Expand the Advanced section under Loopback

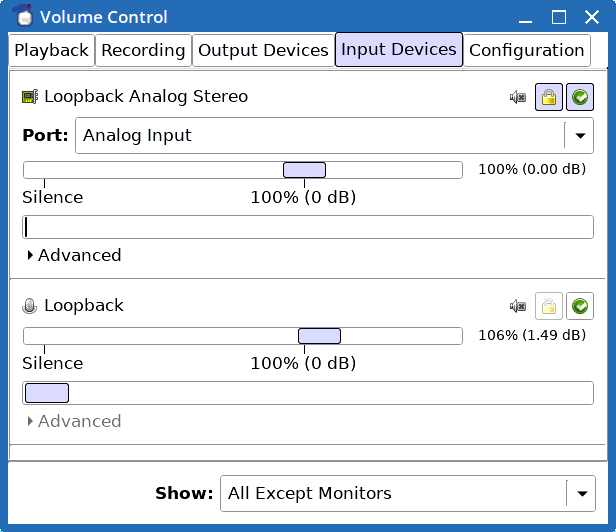tap(74, 421)
